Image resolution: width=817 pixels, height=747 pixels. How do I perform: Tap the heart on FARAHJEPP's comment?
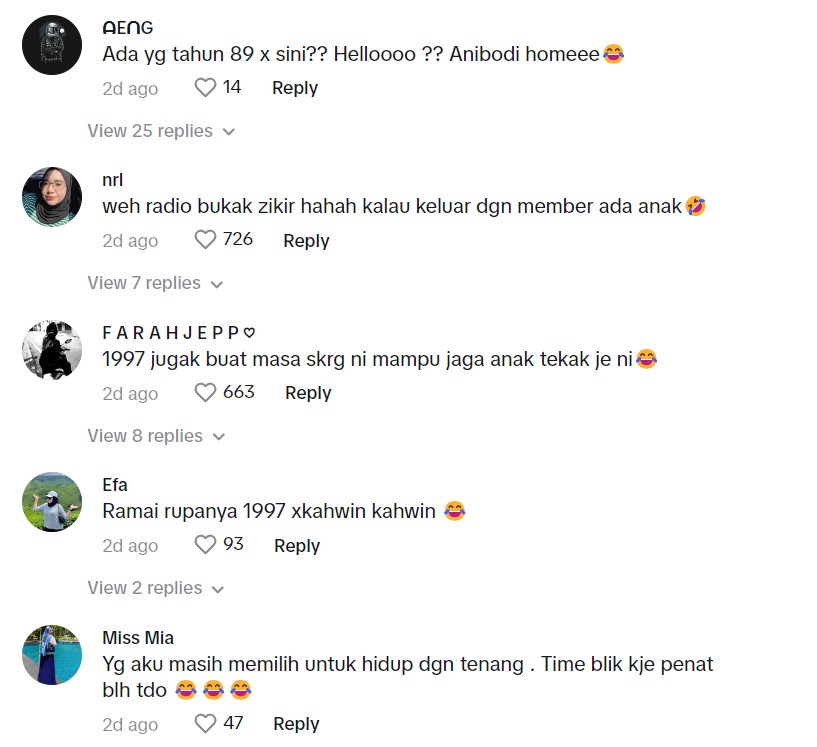click(205, 393)
